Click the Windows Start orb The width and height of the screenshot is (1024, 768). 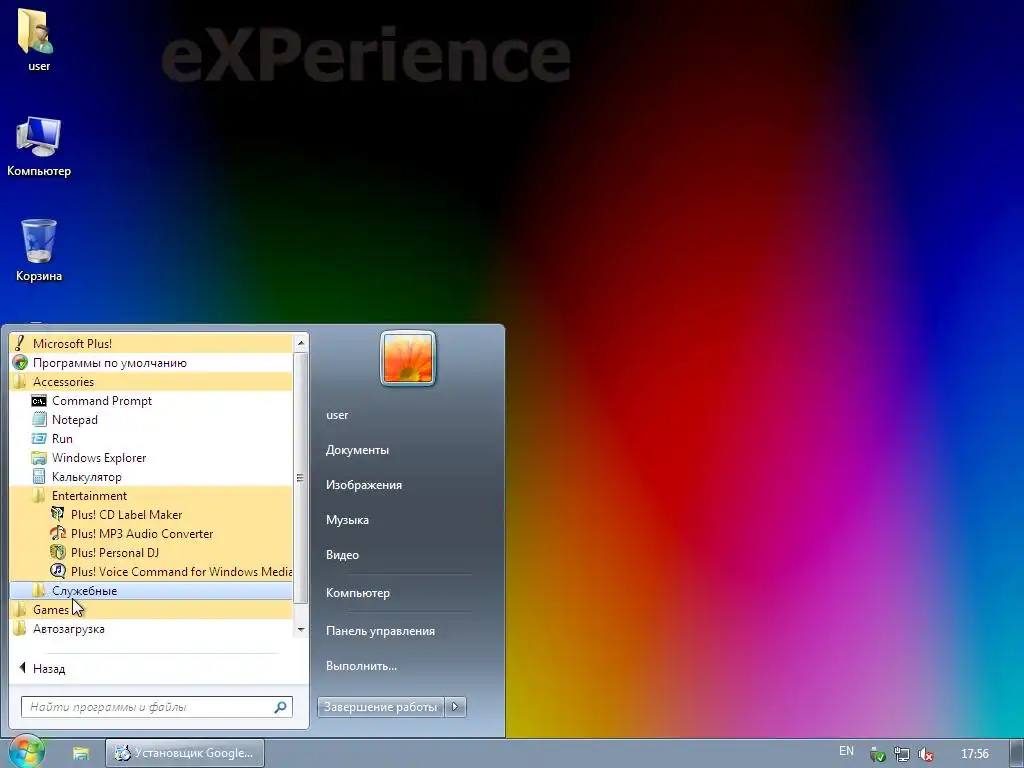pyautogui.click(x=26, y=752)
